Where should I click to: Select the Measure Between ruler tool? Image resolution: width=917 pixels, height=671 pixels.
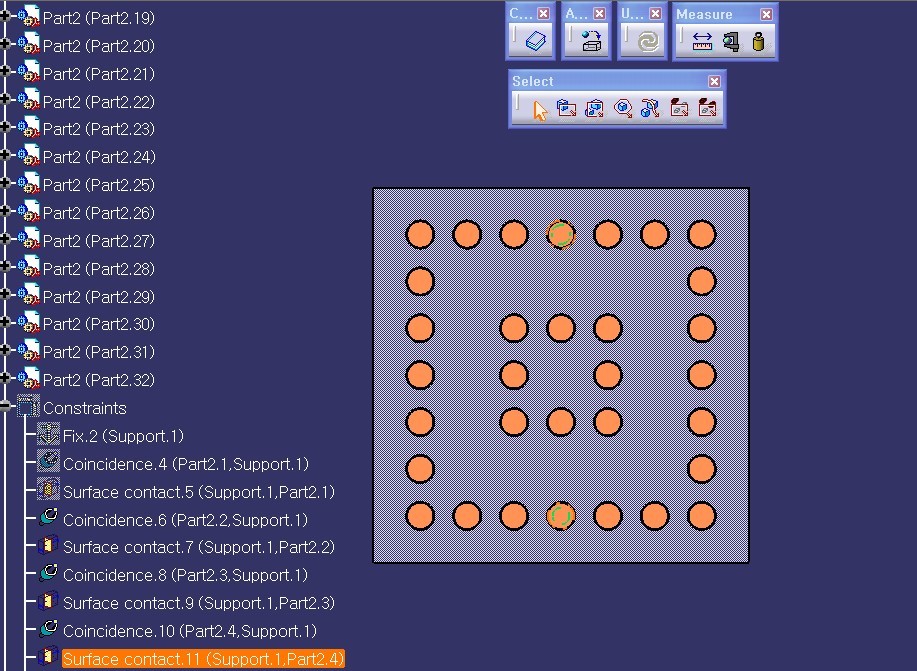pos(702,41)
